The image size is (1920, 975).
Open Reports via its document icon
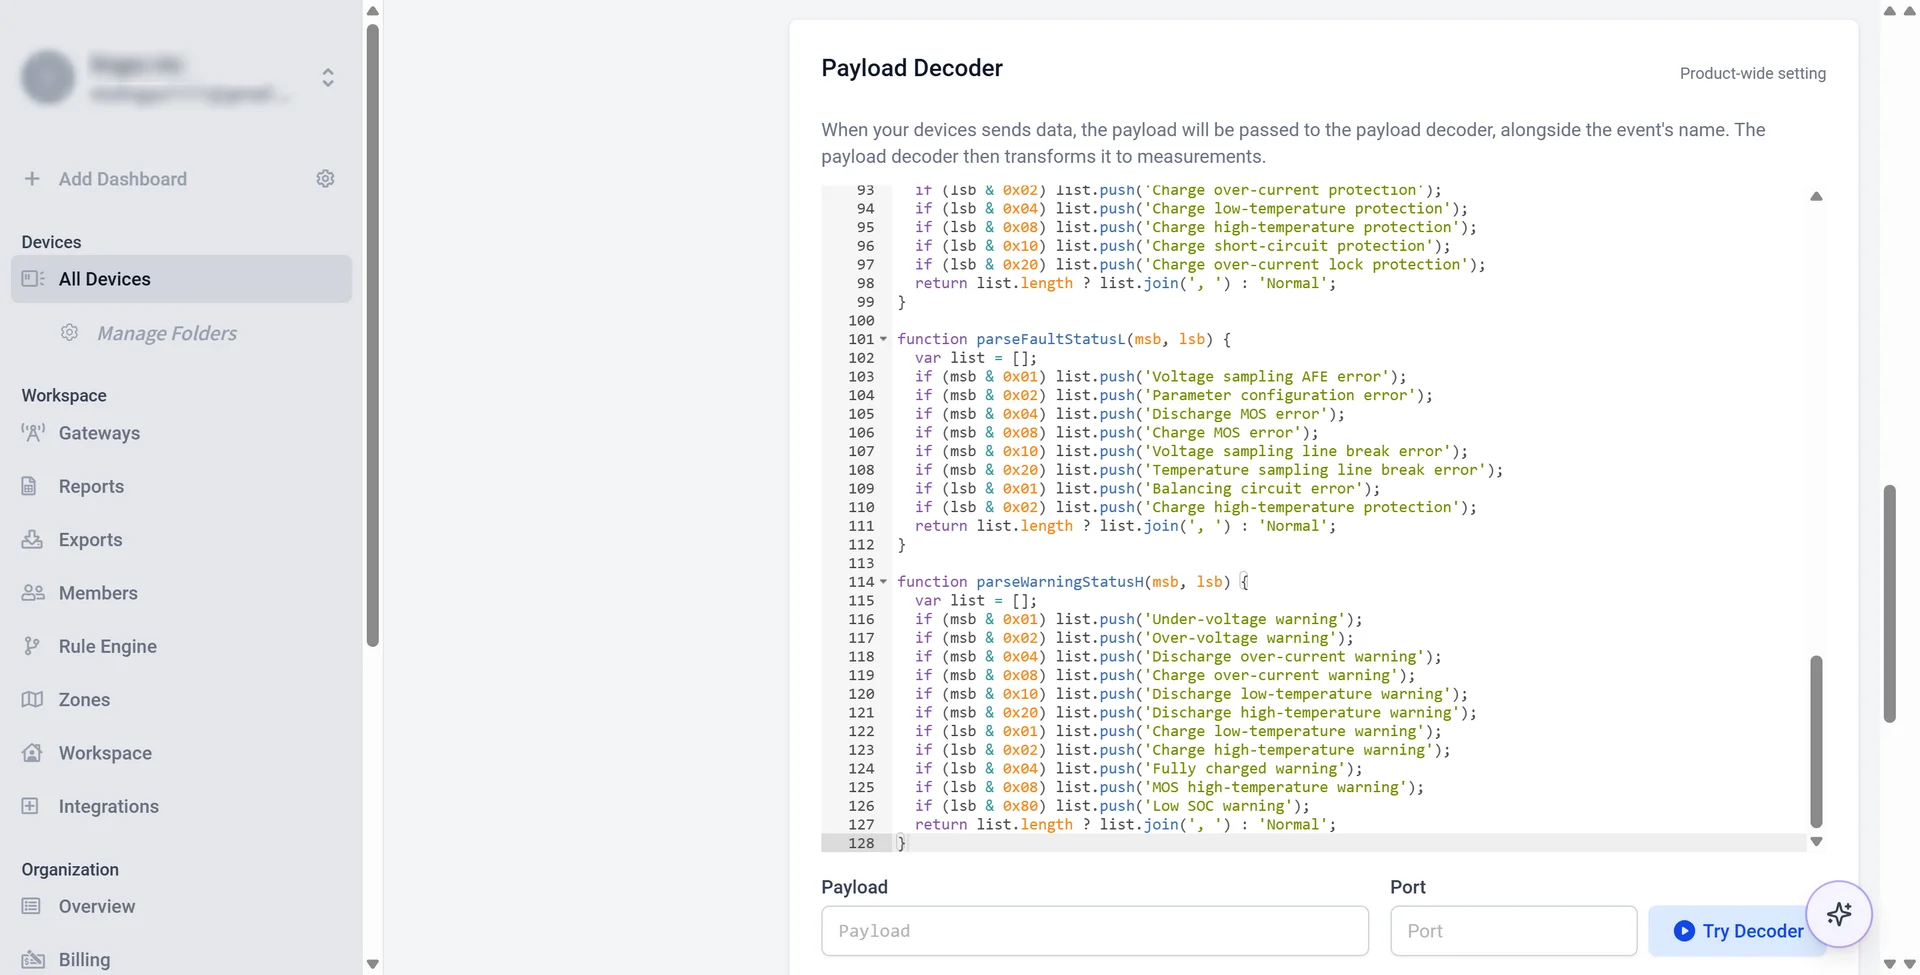click(30, 486)
